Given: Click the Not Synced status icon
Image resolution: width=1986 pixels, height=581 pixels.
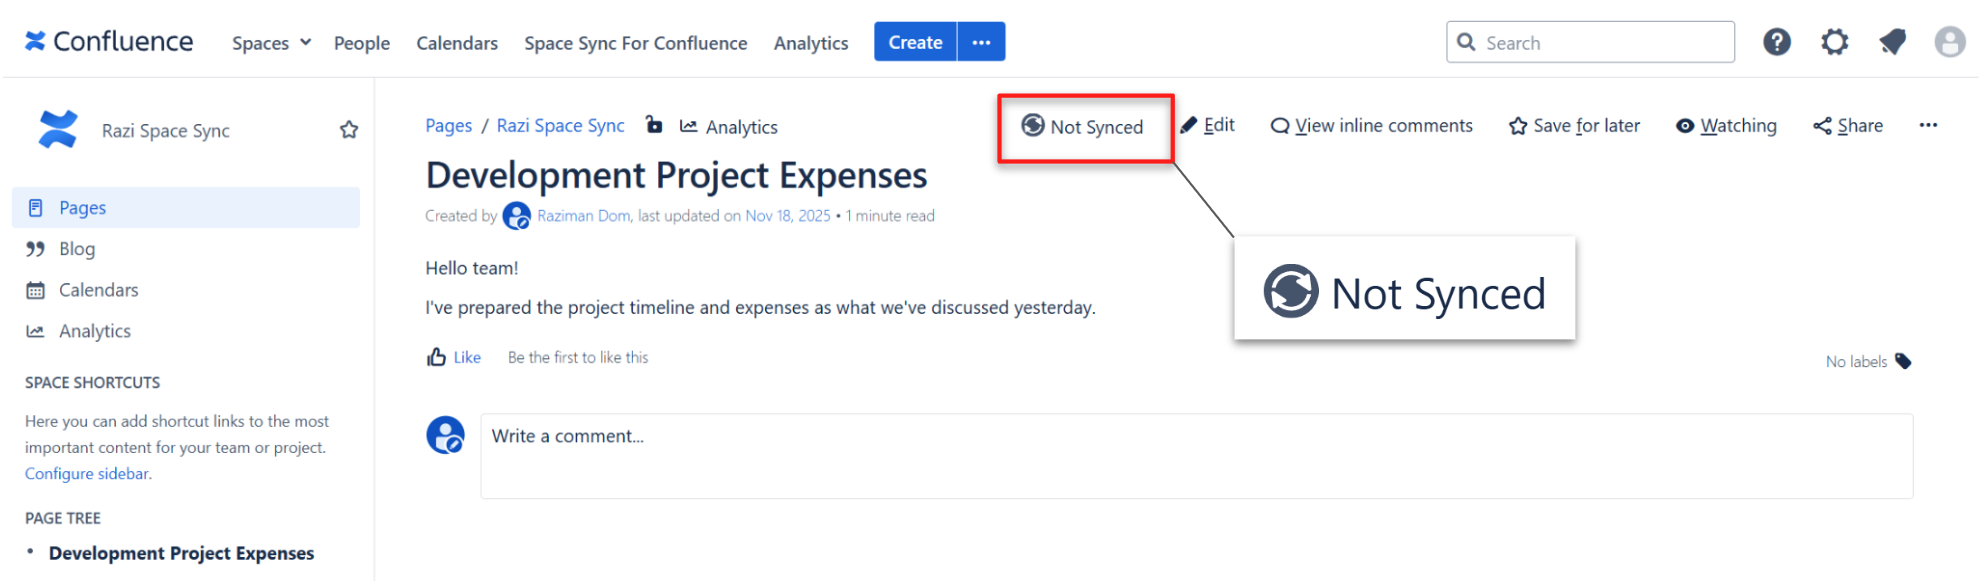Looking at the screenshot, I should pos(1033,126).
